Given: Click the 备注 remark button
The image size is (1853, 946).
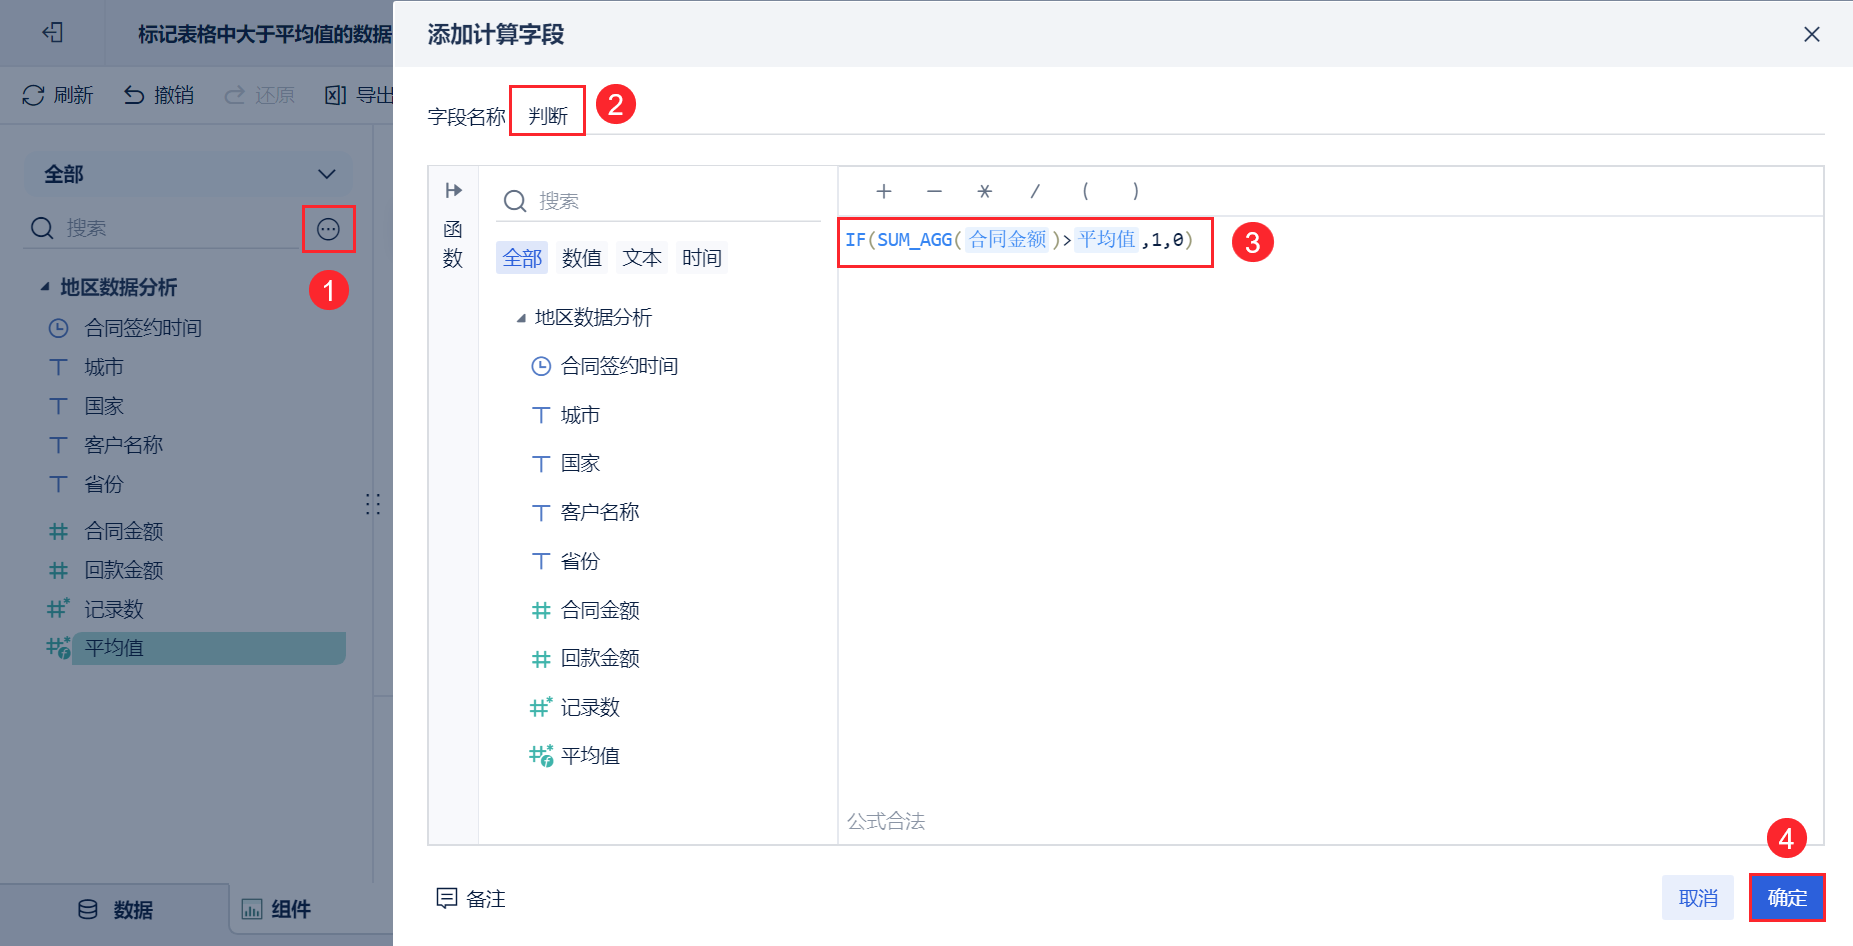Looking at the screenshot, I should coord(471,898).
